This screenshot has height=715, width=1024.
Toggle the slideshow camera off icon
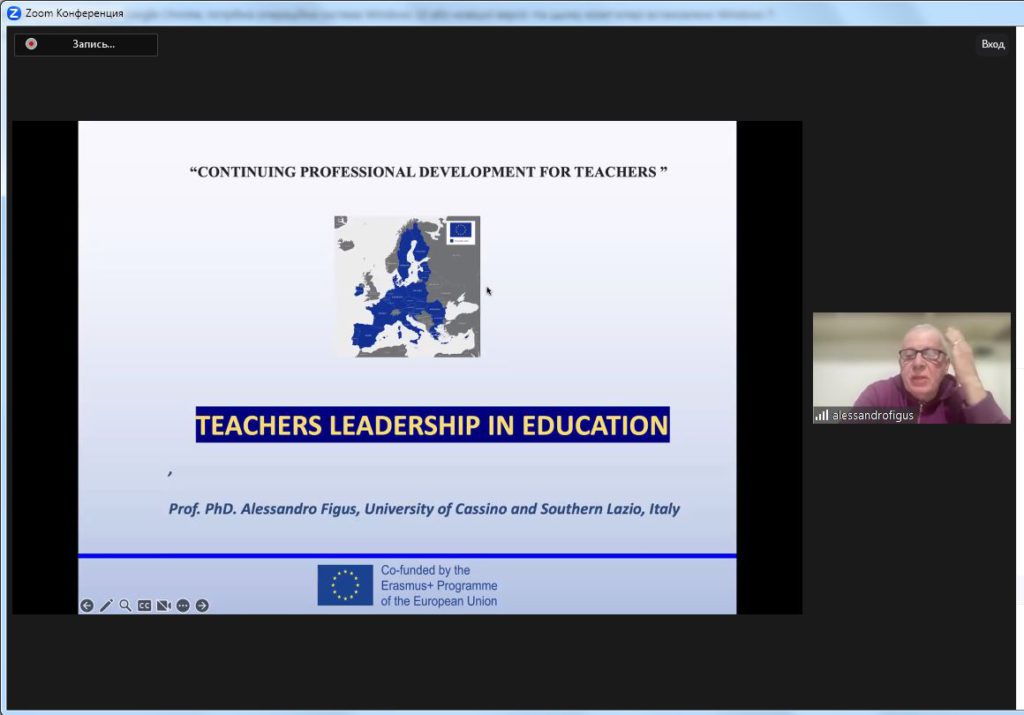pyautogui.click(x=164, y=605)
